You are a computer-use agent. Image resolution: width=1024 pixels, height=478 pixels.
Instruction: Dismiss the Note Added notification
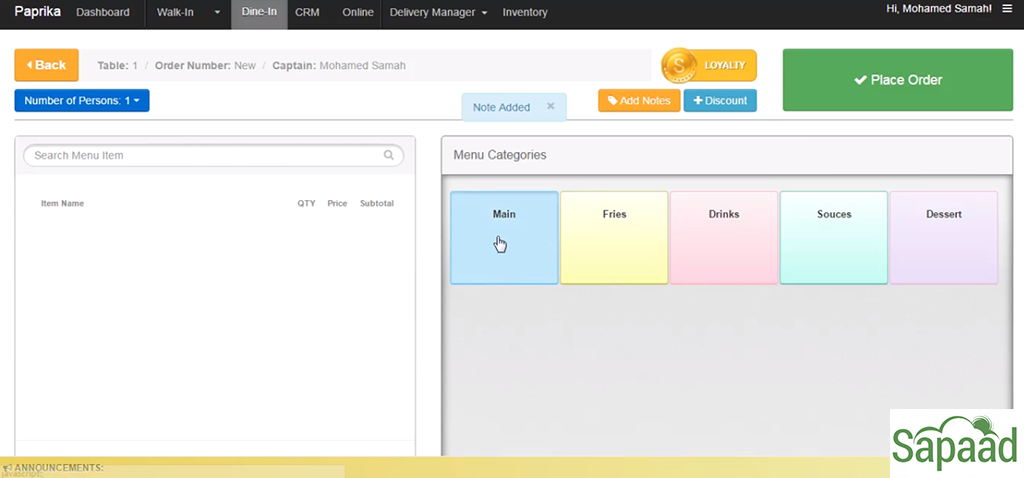click(x=551, y=106)
